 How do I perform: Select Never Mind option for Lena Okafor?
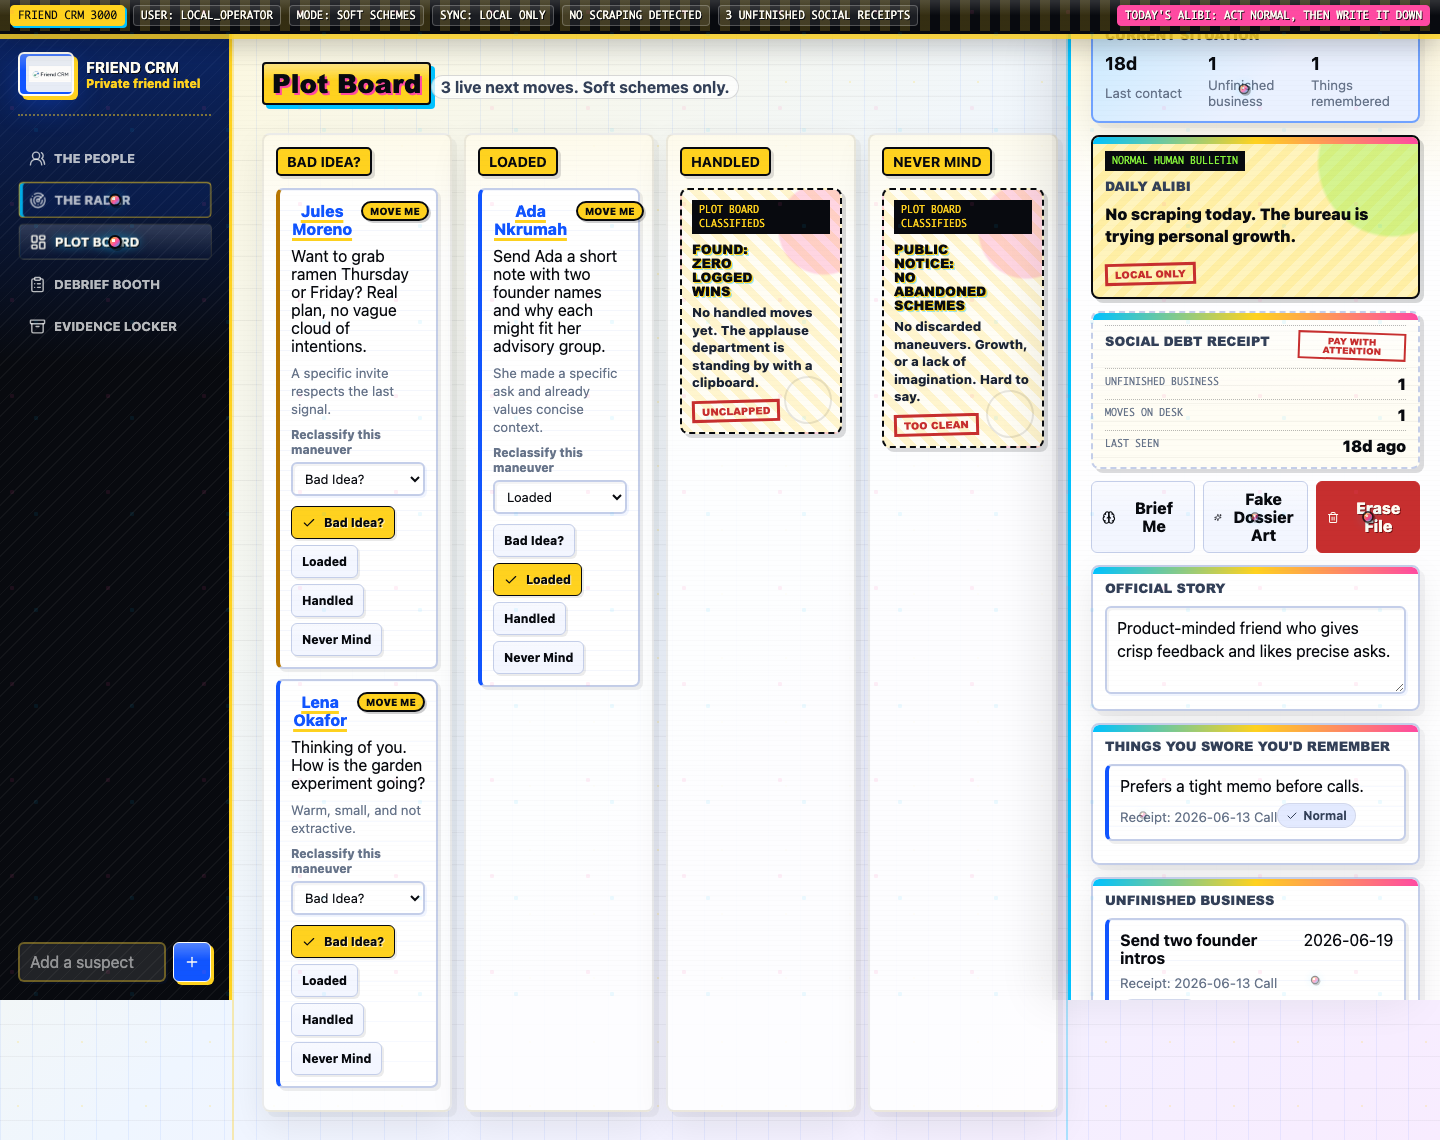tap(336, 1058)
